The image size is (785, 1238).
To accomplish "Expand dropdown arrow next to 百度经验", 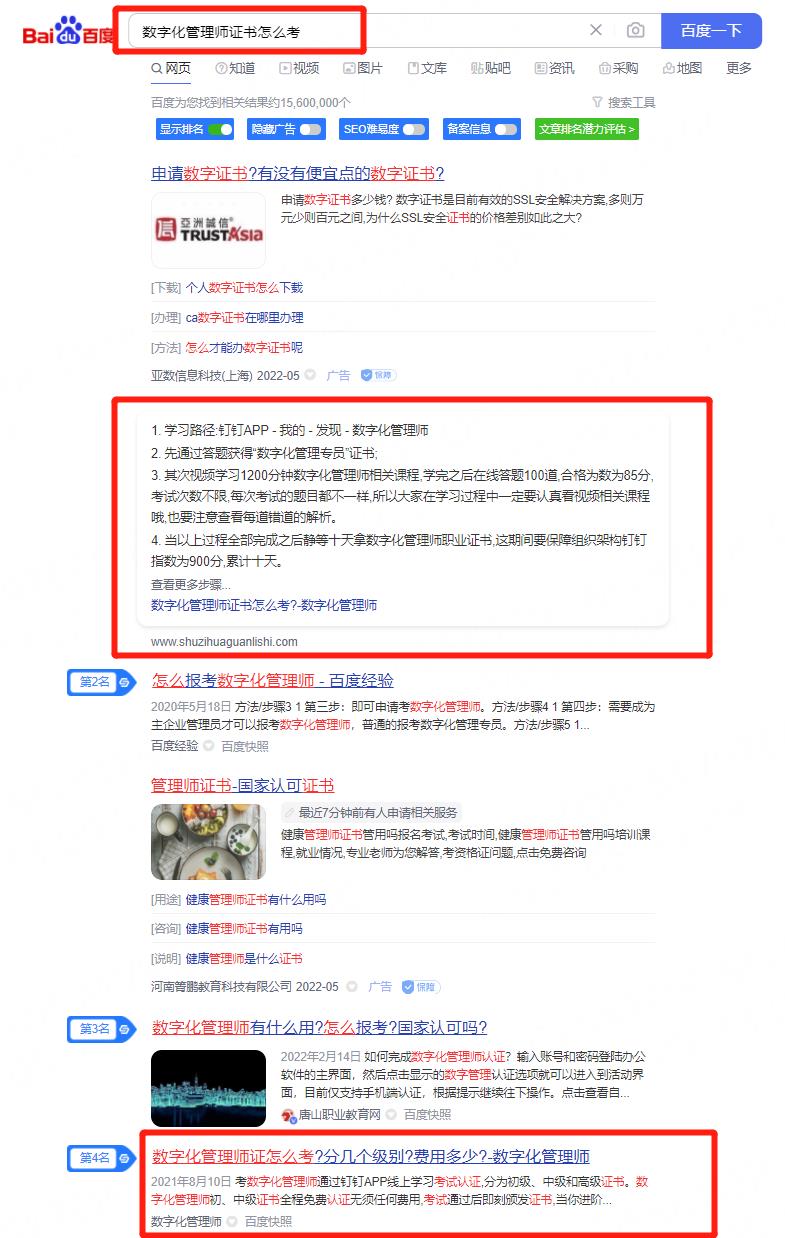I will 209,746.
